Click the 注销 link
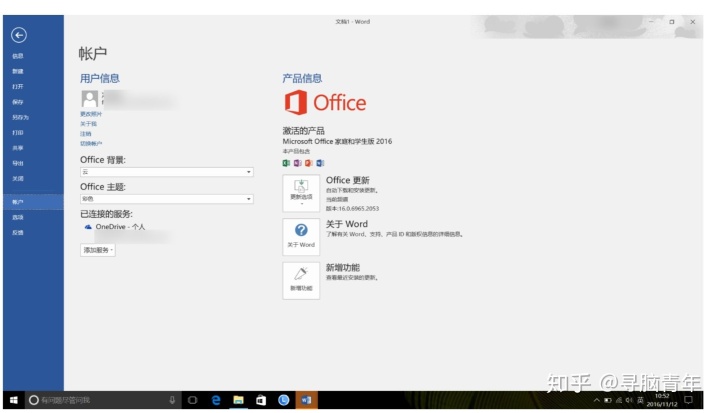 click(x=86, y=134)
